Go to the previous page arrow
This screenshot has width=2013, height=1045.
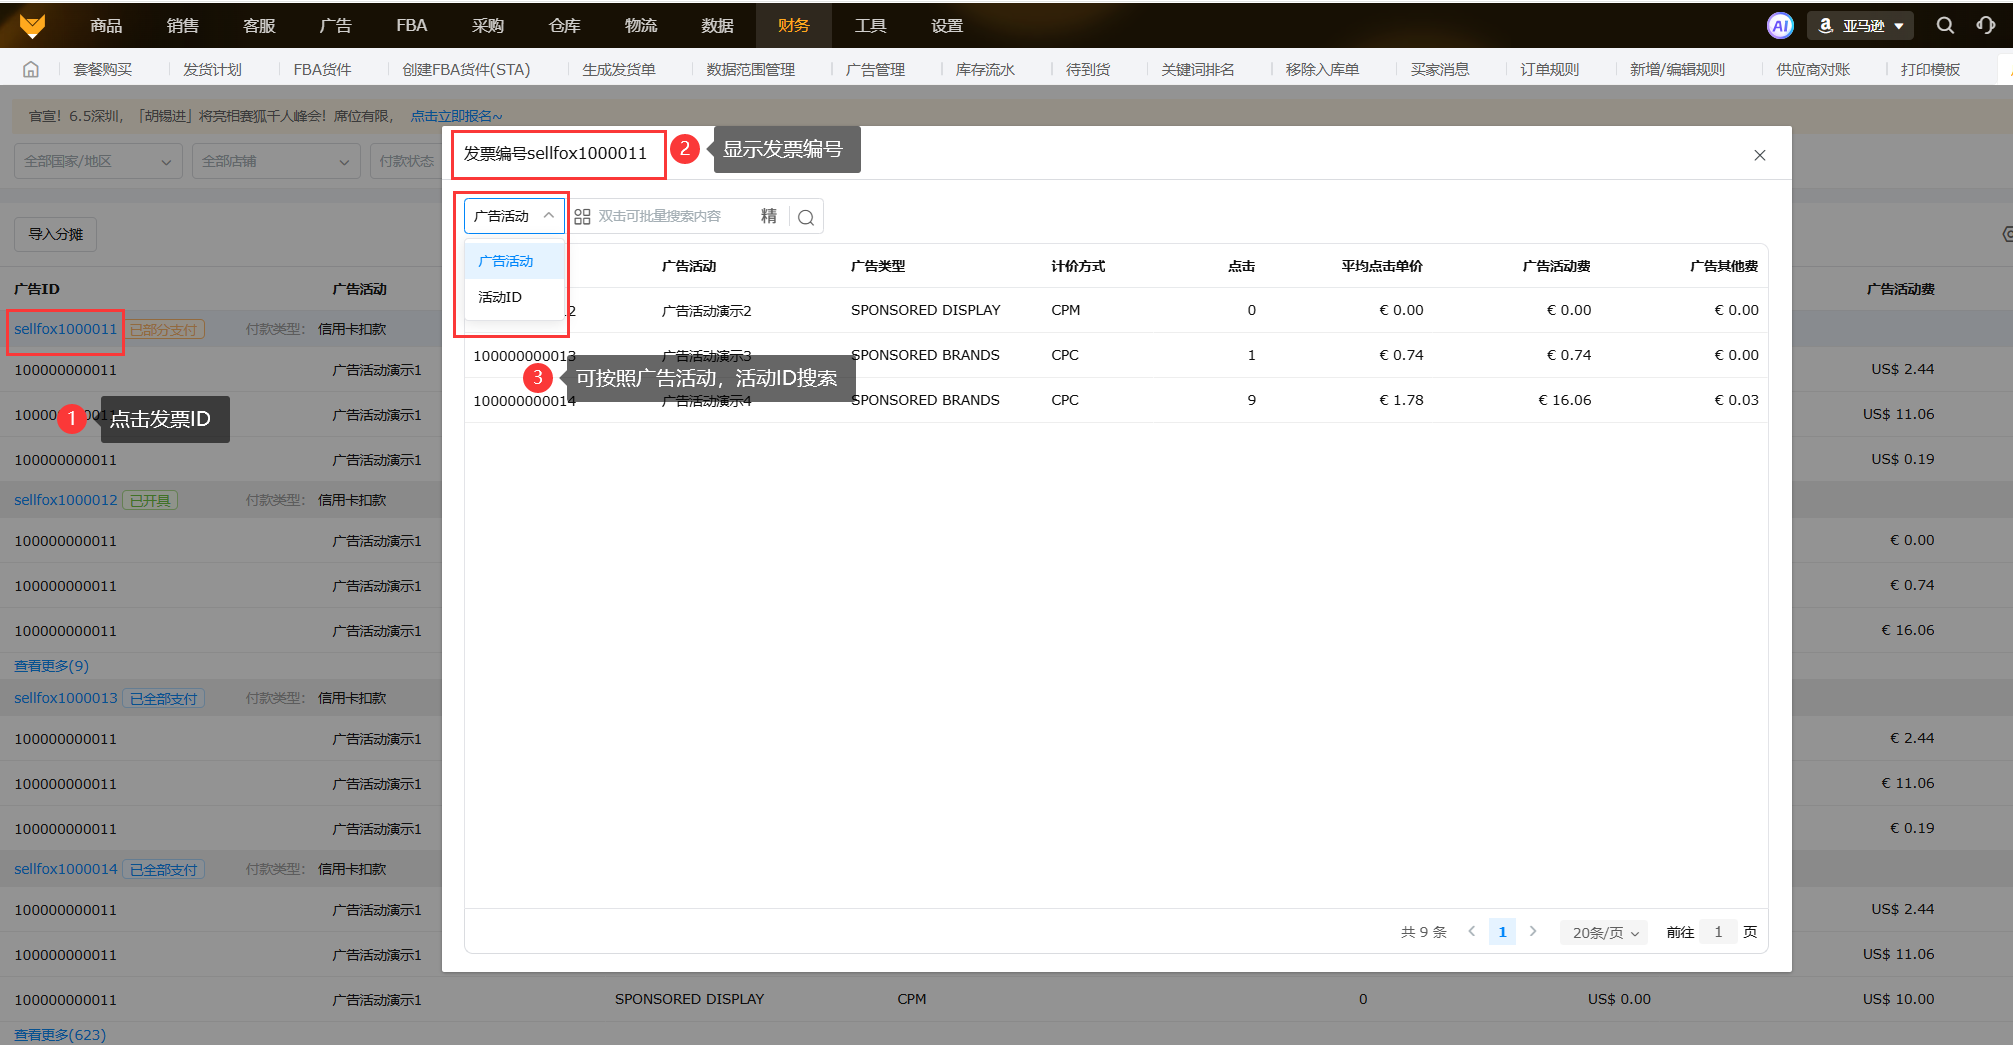1471,931
